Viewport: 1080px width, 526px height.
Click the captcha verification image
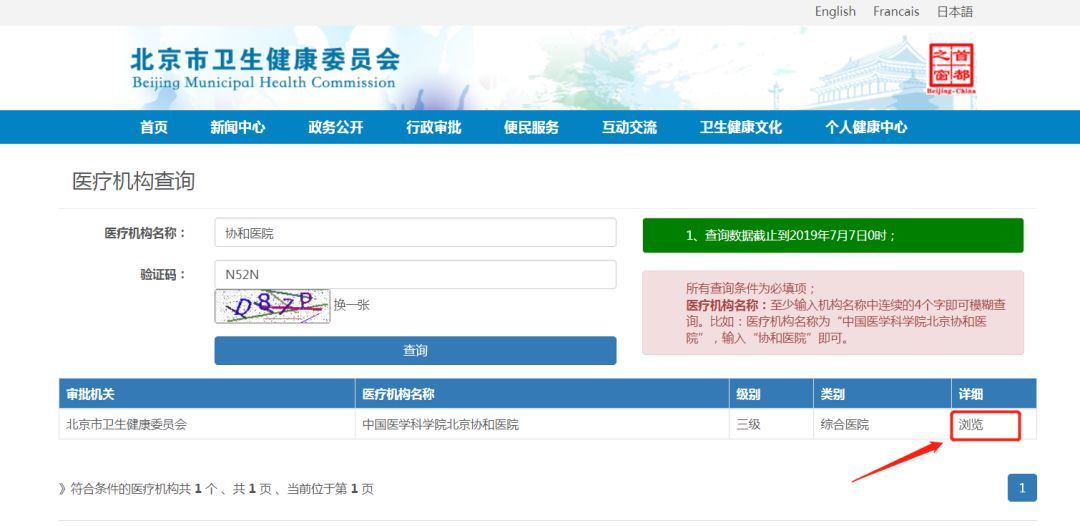[x=272, y=306]
